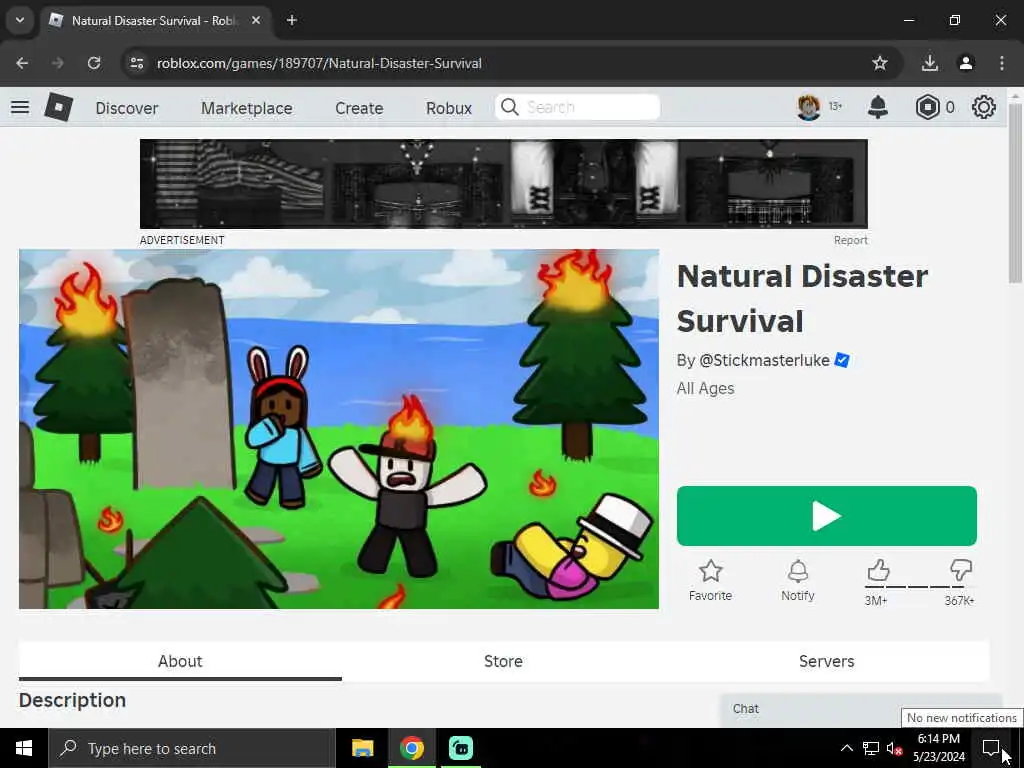Show hidden system tray icons

click(846, 748)
